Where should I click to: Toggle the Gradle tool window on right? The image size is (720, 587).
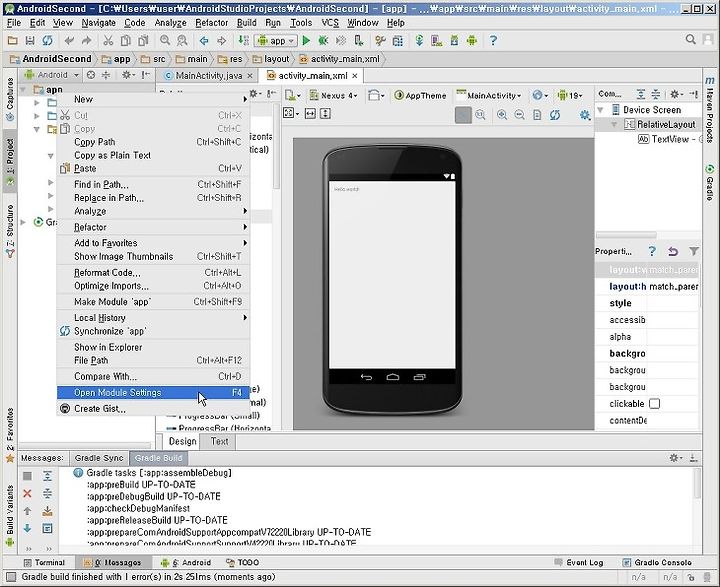click(709, 182)
